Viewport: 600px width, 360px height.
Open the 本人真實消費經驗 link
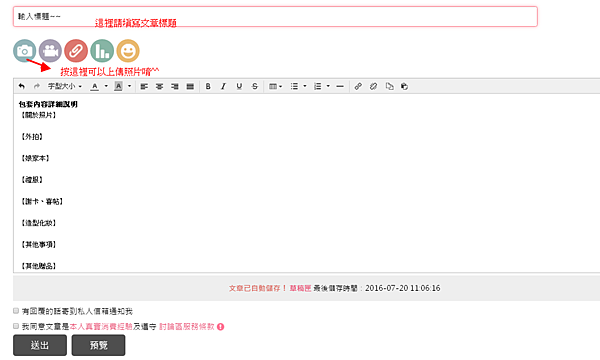click(101, 326)
